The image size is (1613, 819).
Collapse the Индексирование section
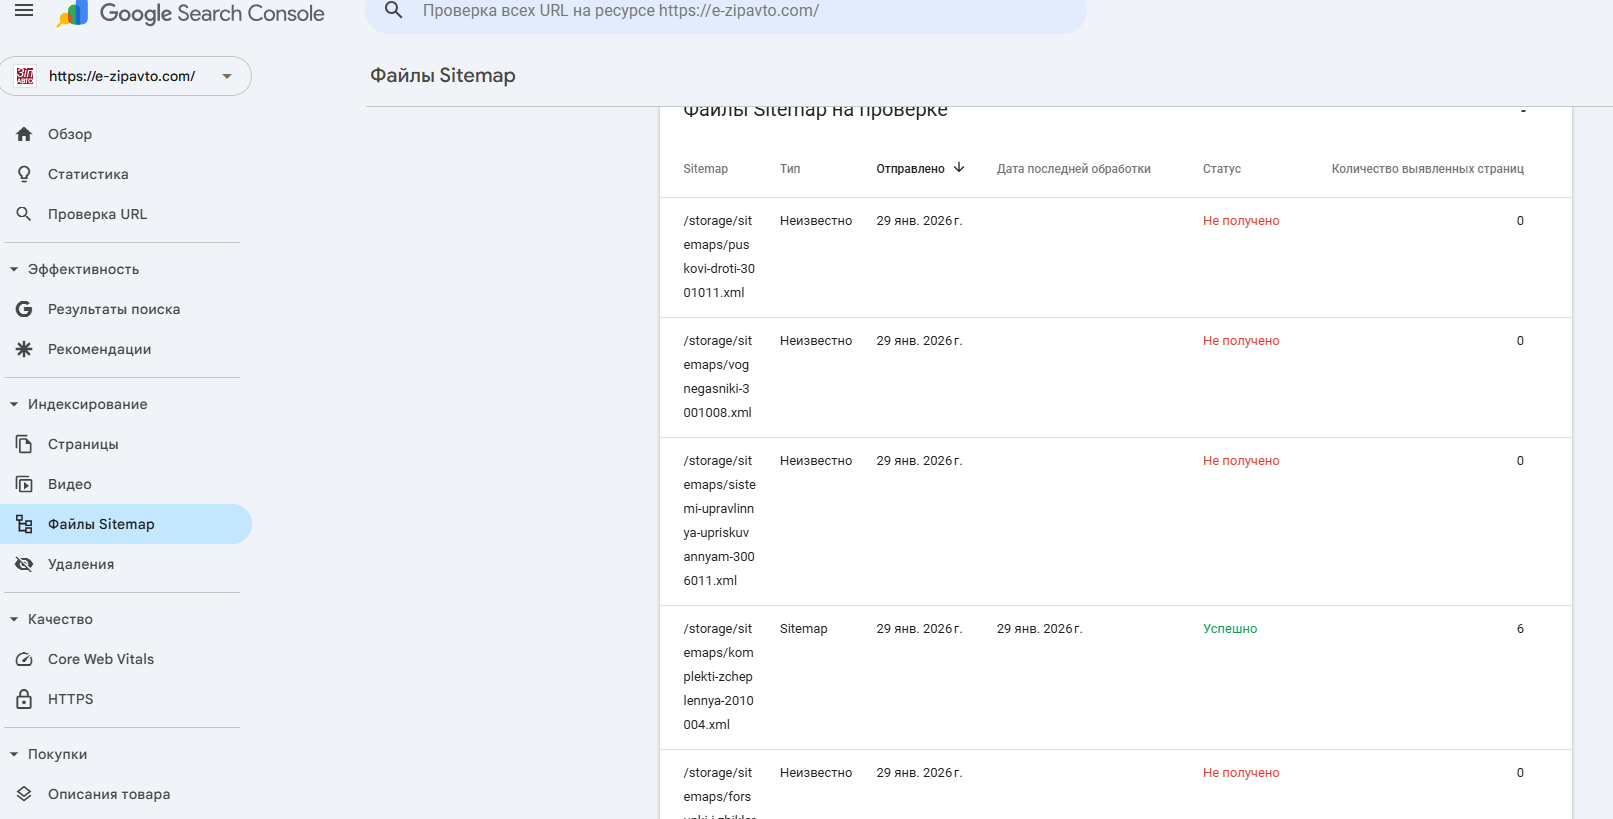pyautogui.click(x=14, y=404)
